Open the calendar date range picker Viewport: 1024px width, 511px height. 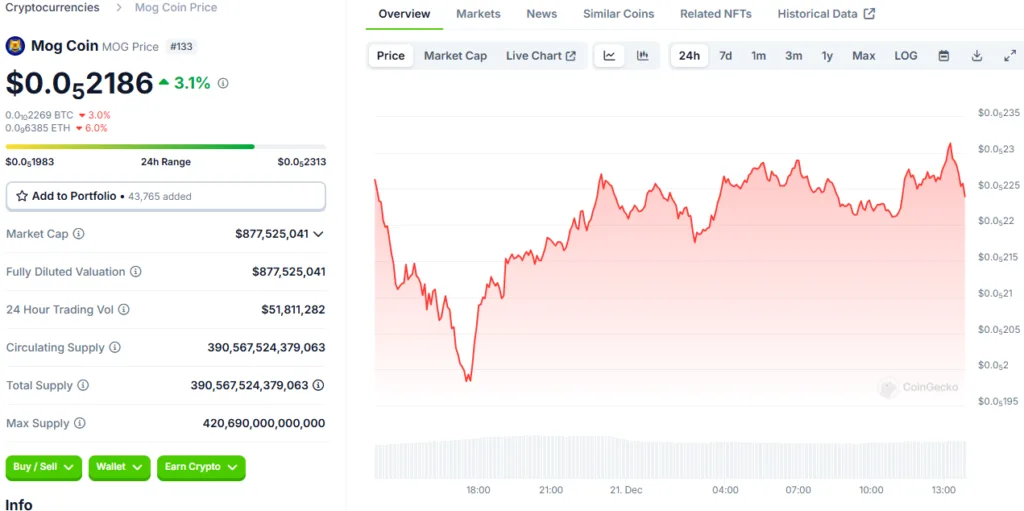944,56
